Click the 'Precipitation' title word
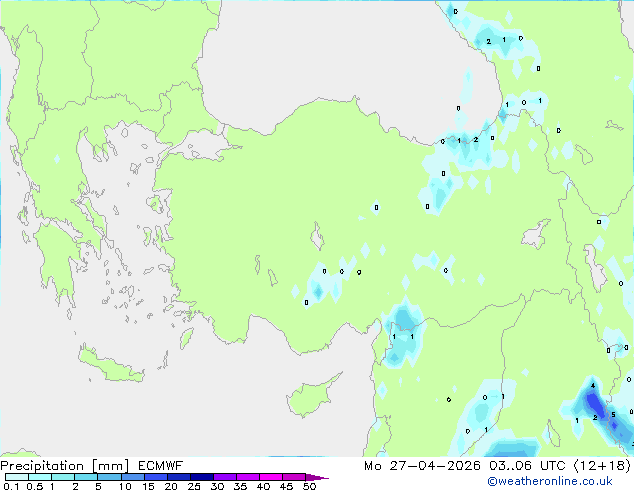The width and height of the screenshot is (634, 490). point(42,466)
